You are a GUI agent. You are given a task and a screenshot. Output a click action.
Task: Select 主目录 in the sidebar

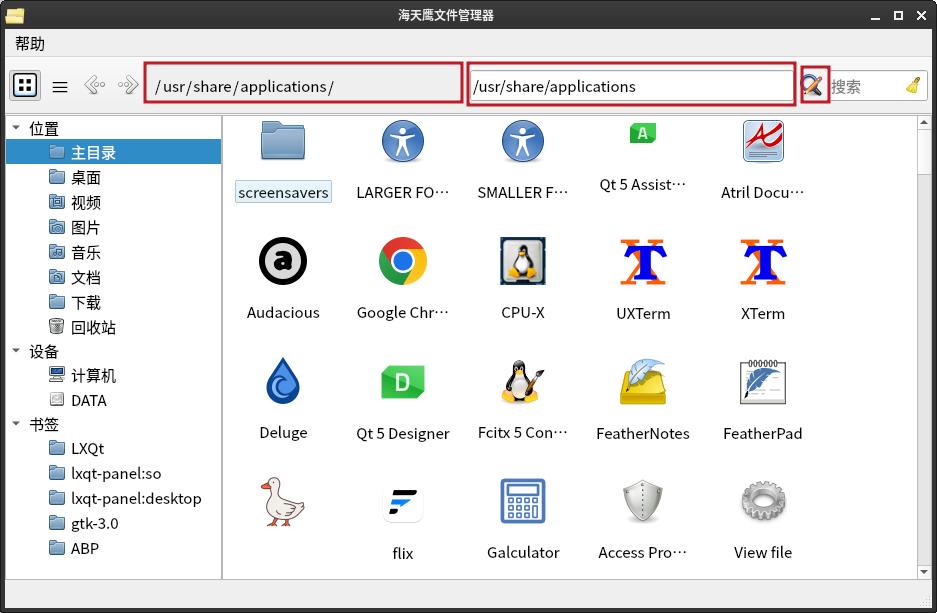114,152
